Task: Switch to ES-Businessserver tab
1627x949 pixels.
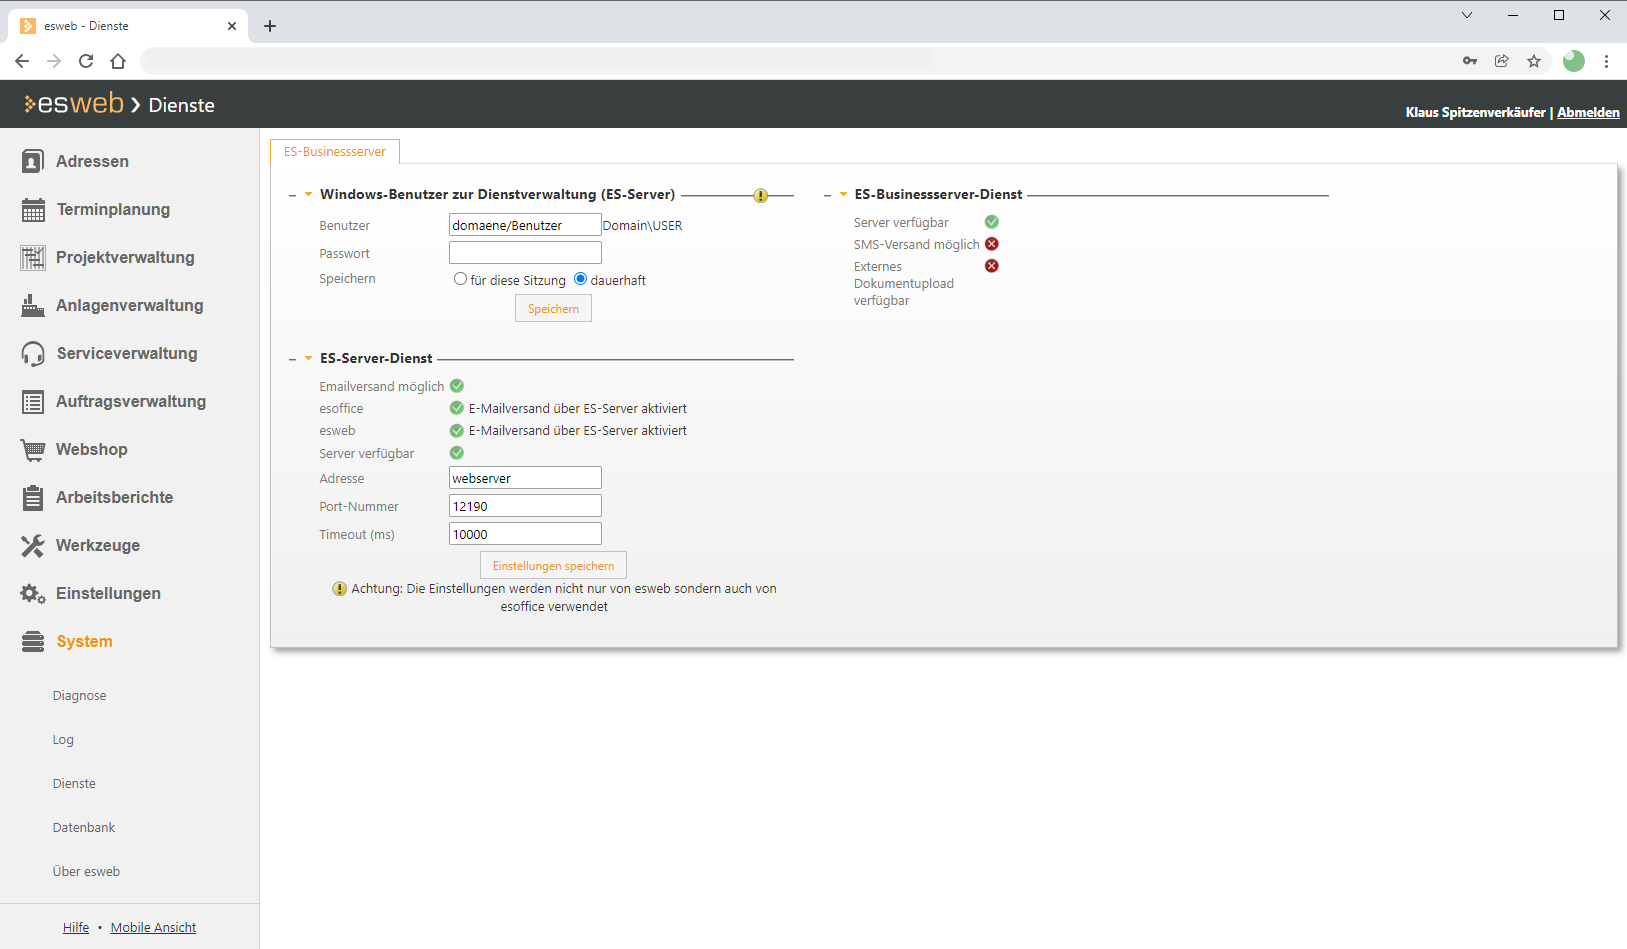Action: point(335,152)
